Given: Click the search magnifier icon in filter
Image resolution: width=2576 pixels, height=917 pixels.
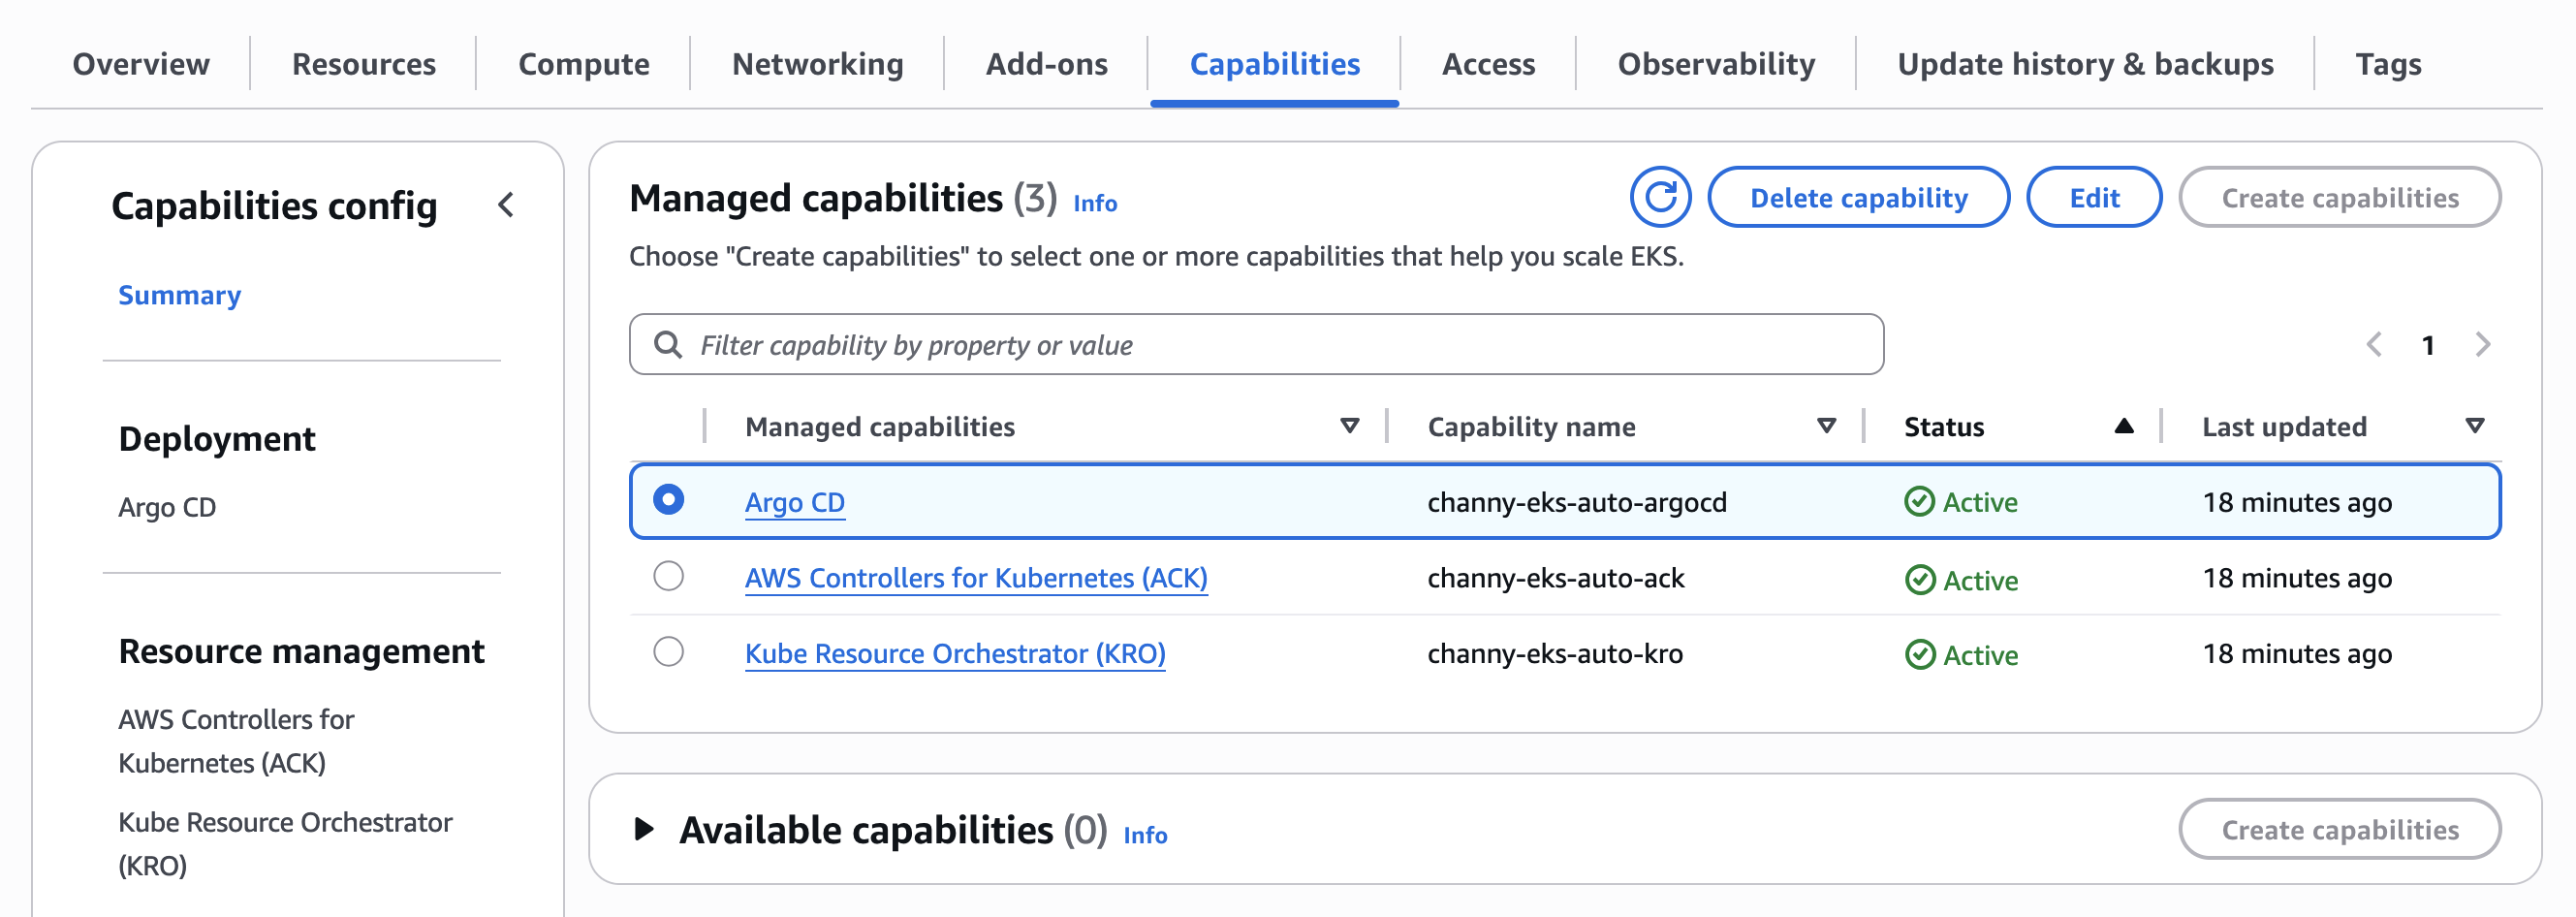Looking at the screenshot, I should [x=668, y=345].
